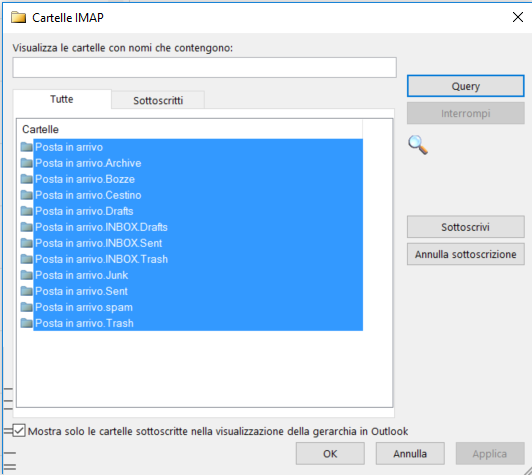532x475 pixels.
Task: Toggle Mostra solo le cartelle sottoscritte checkbox
Action: (x=19, y=431)
